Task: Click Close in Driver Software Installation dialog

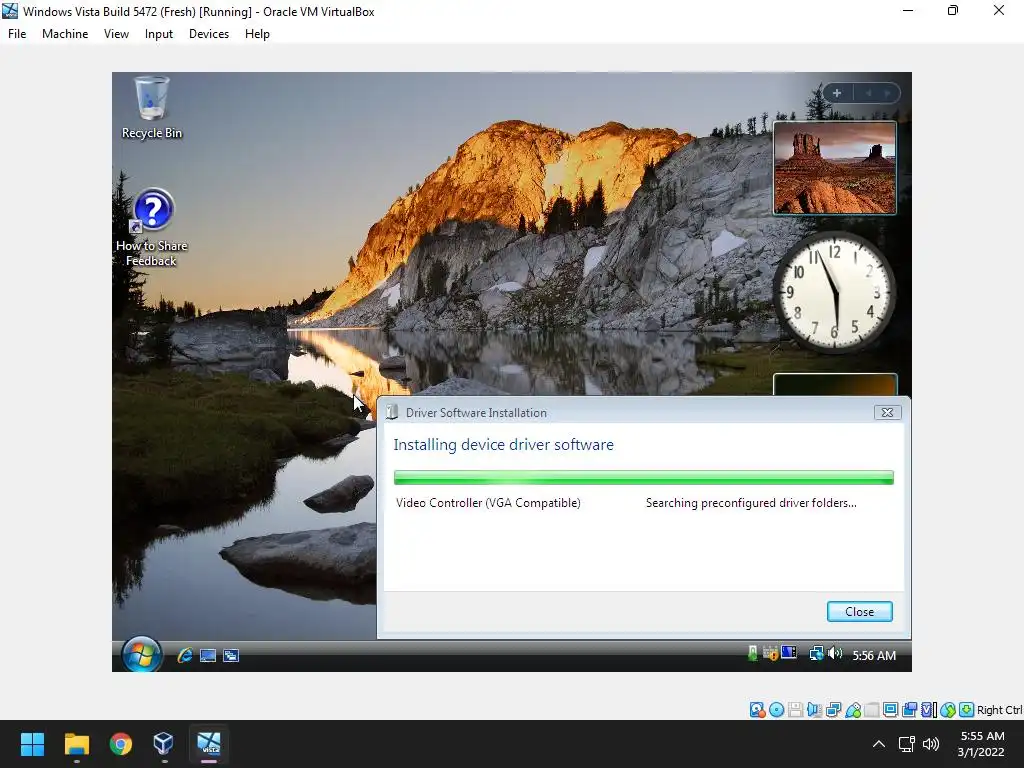Action: 859,611
